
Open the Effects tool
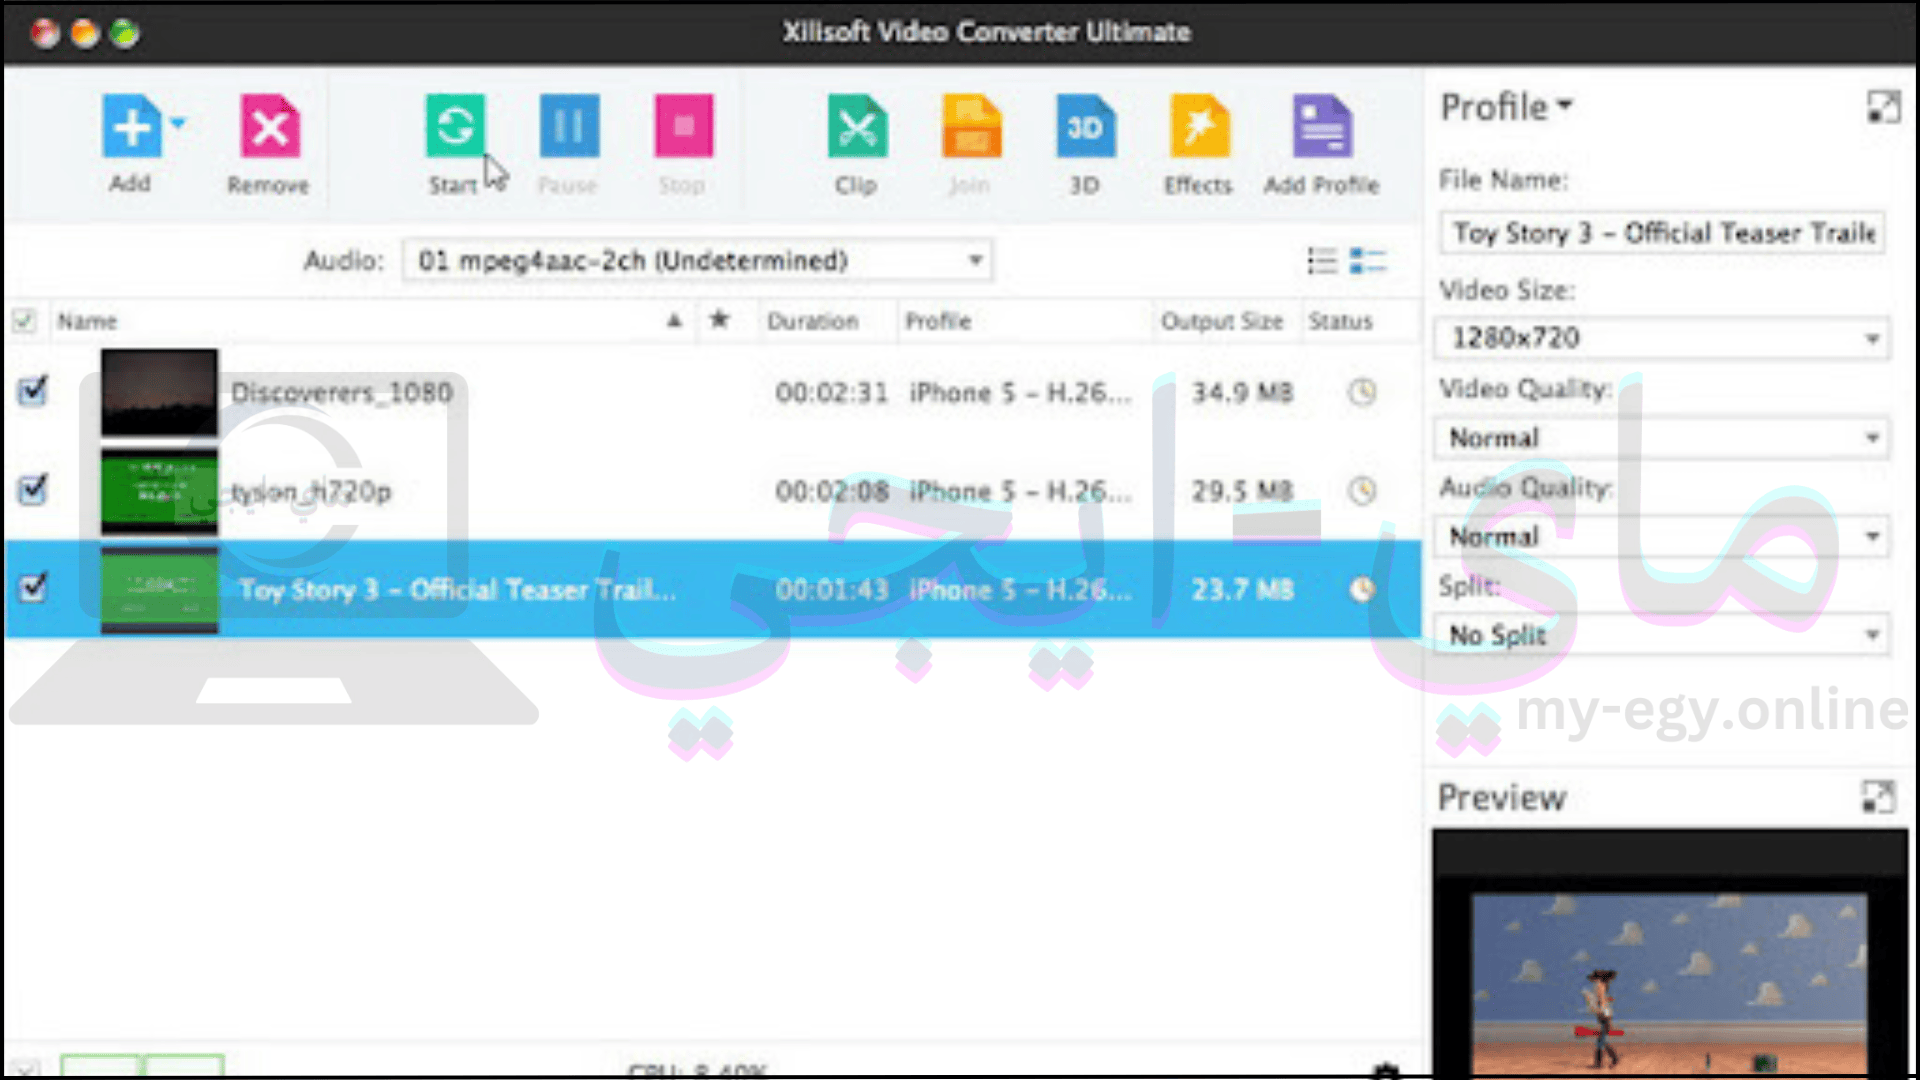pyautogui.click(x=1199, y=126)
